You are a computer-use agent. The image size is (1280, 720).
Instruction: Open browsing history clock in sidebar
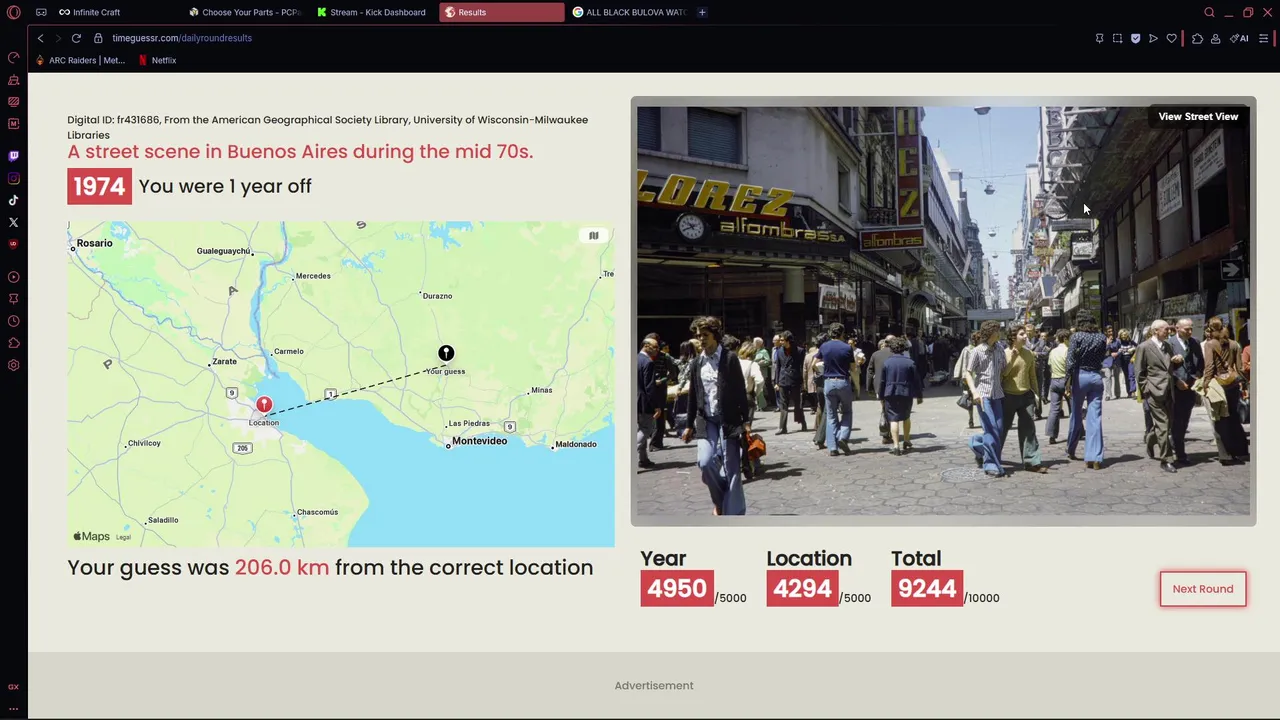click(x=13, y=321)
